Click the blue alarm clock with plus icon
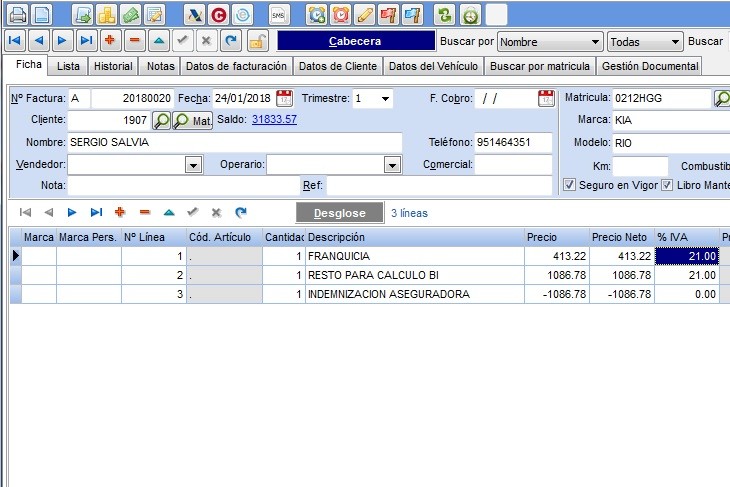This screenshot has width=730, height=487. 317,15
